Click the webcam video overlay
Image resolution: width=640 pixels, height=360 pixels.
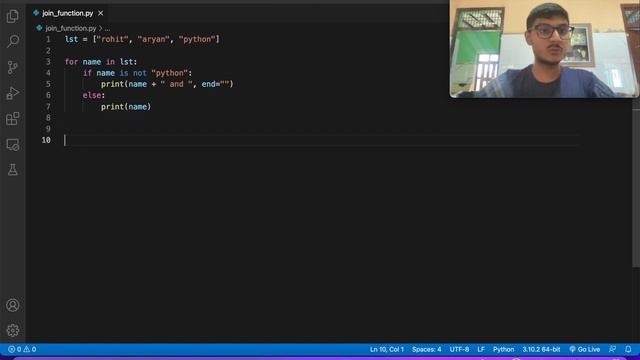[544, 49]
